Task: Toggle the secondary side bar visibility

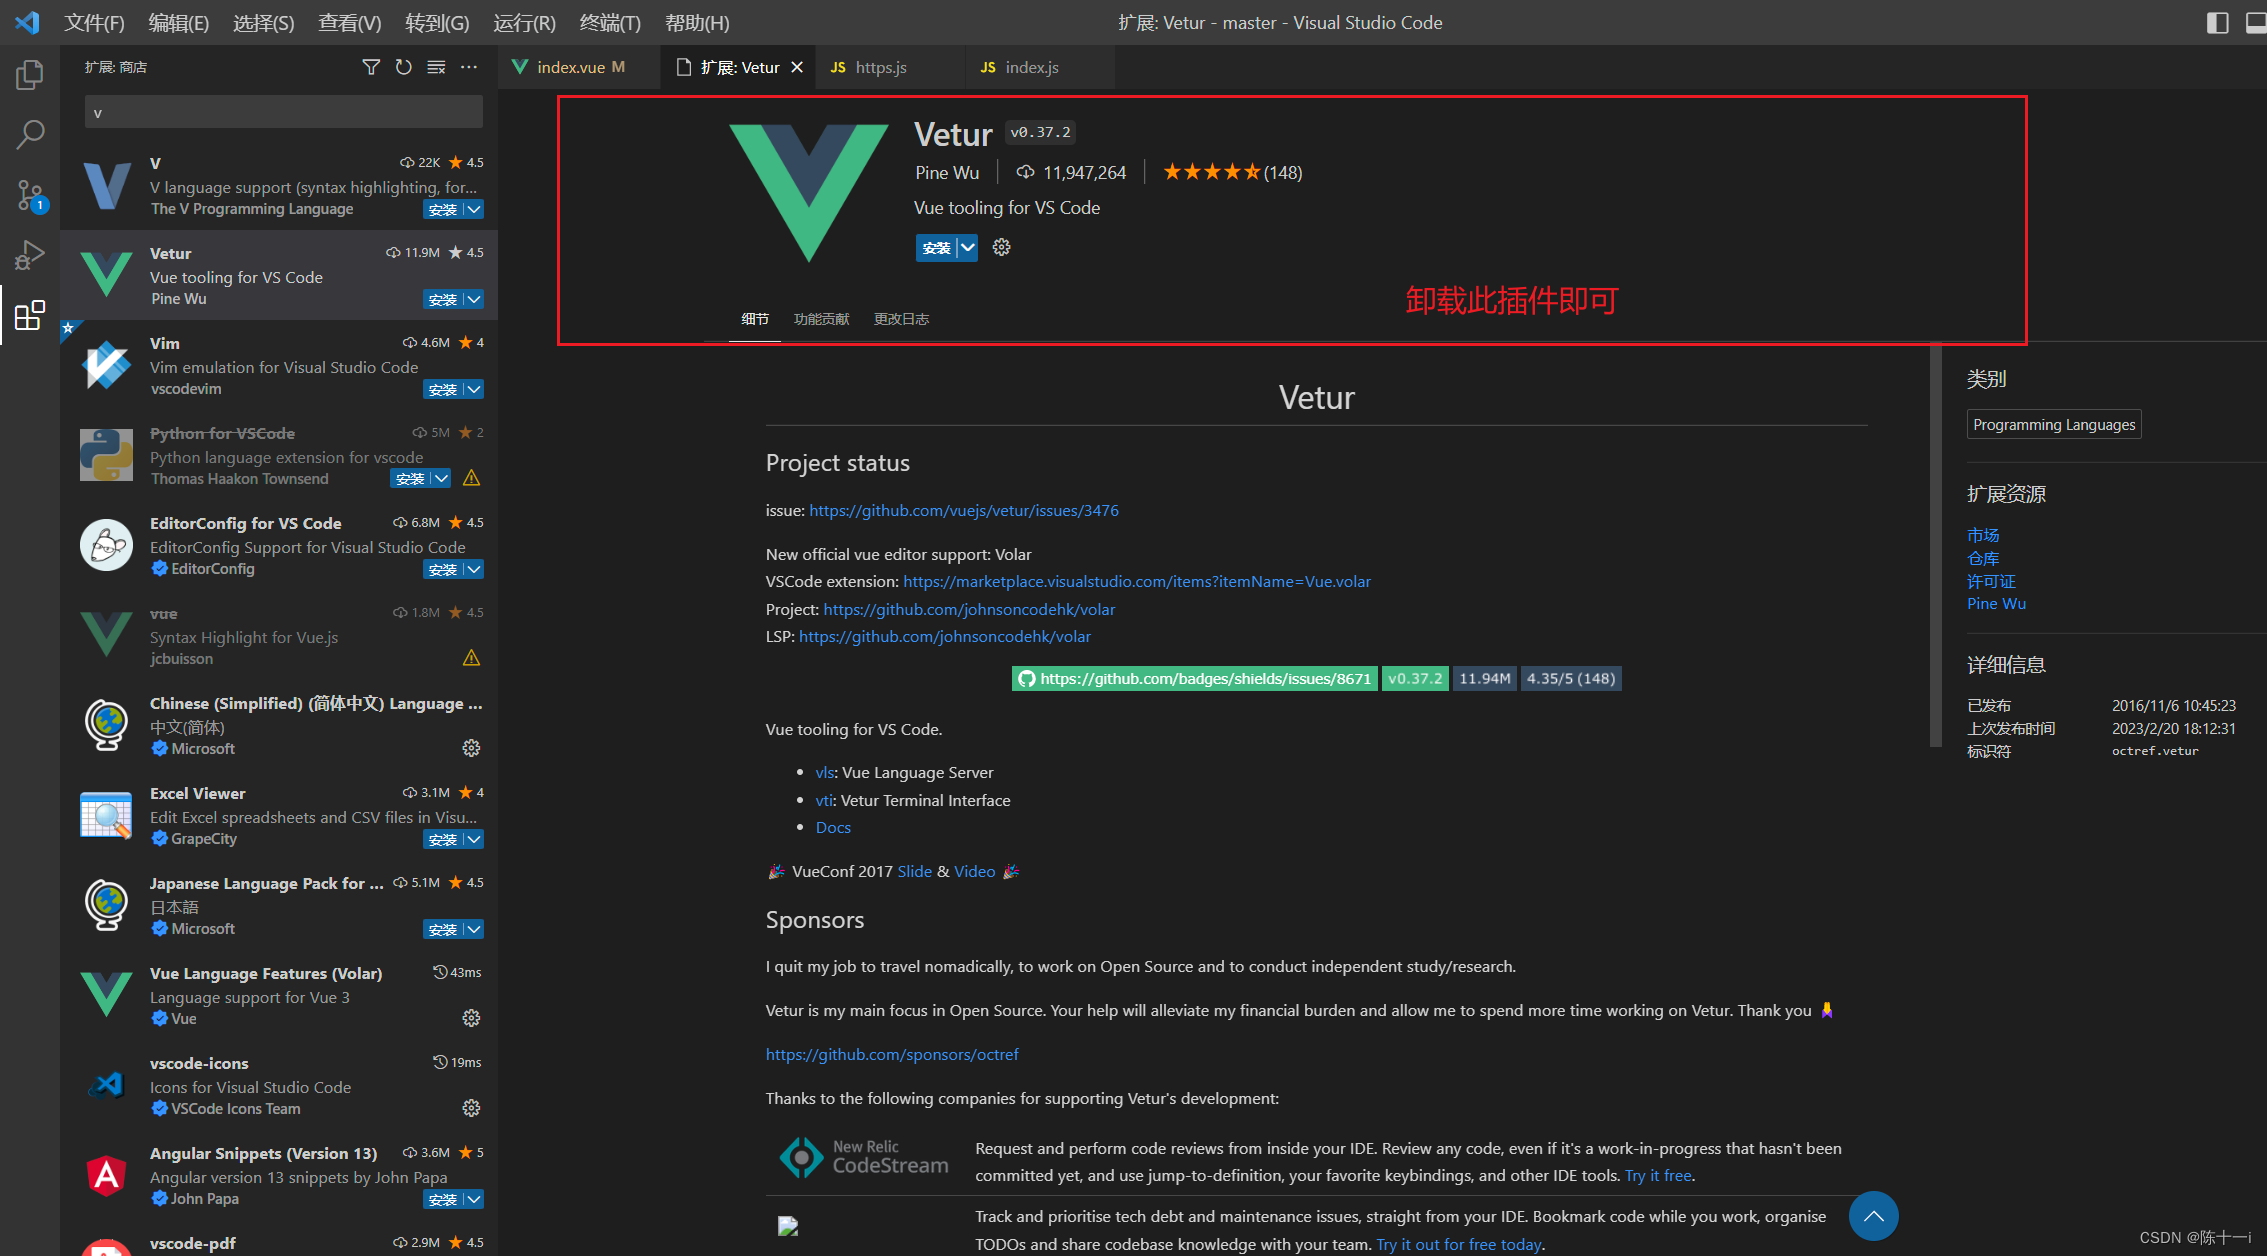Action: tap(2217, 22)
